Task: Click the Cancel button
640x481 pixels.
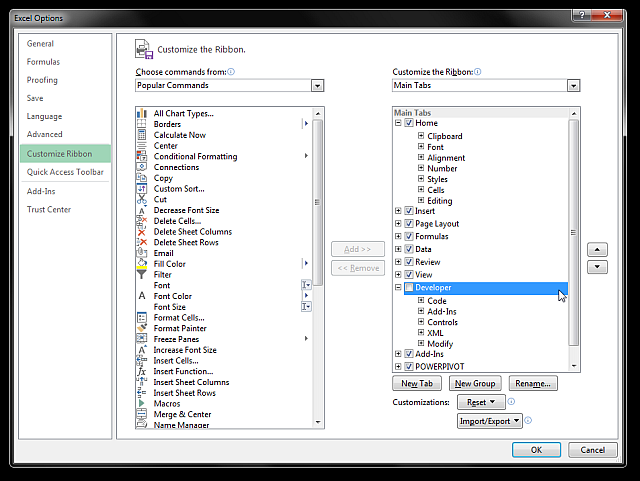Action: 593,450
